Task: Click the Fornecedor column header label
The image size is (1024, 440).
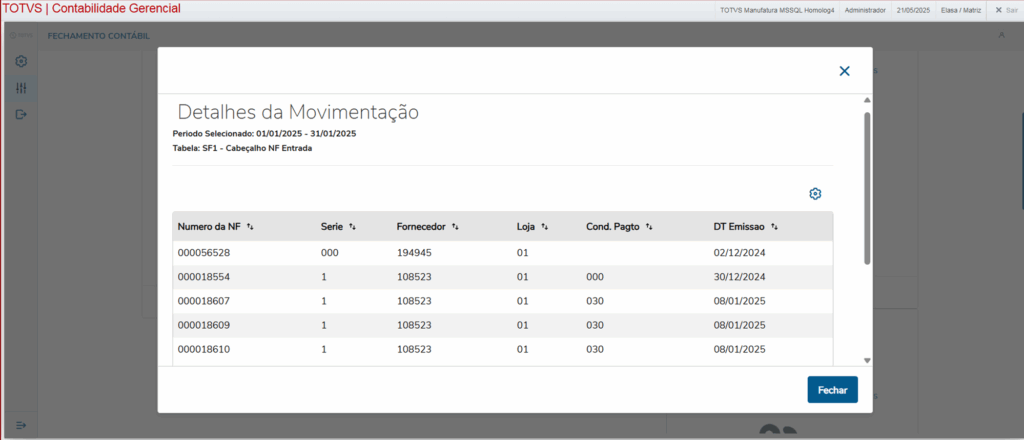Action: pyautogui.click(x=421, y=227)
